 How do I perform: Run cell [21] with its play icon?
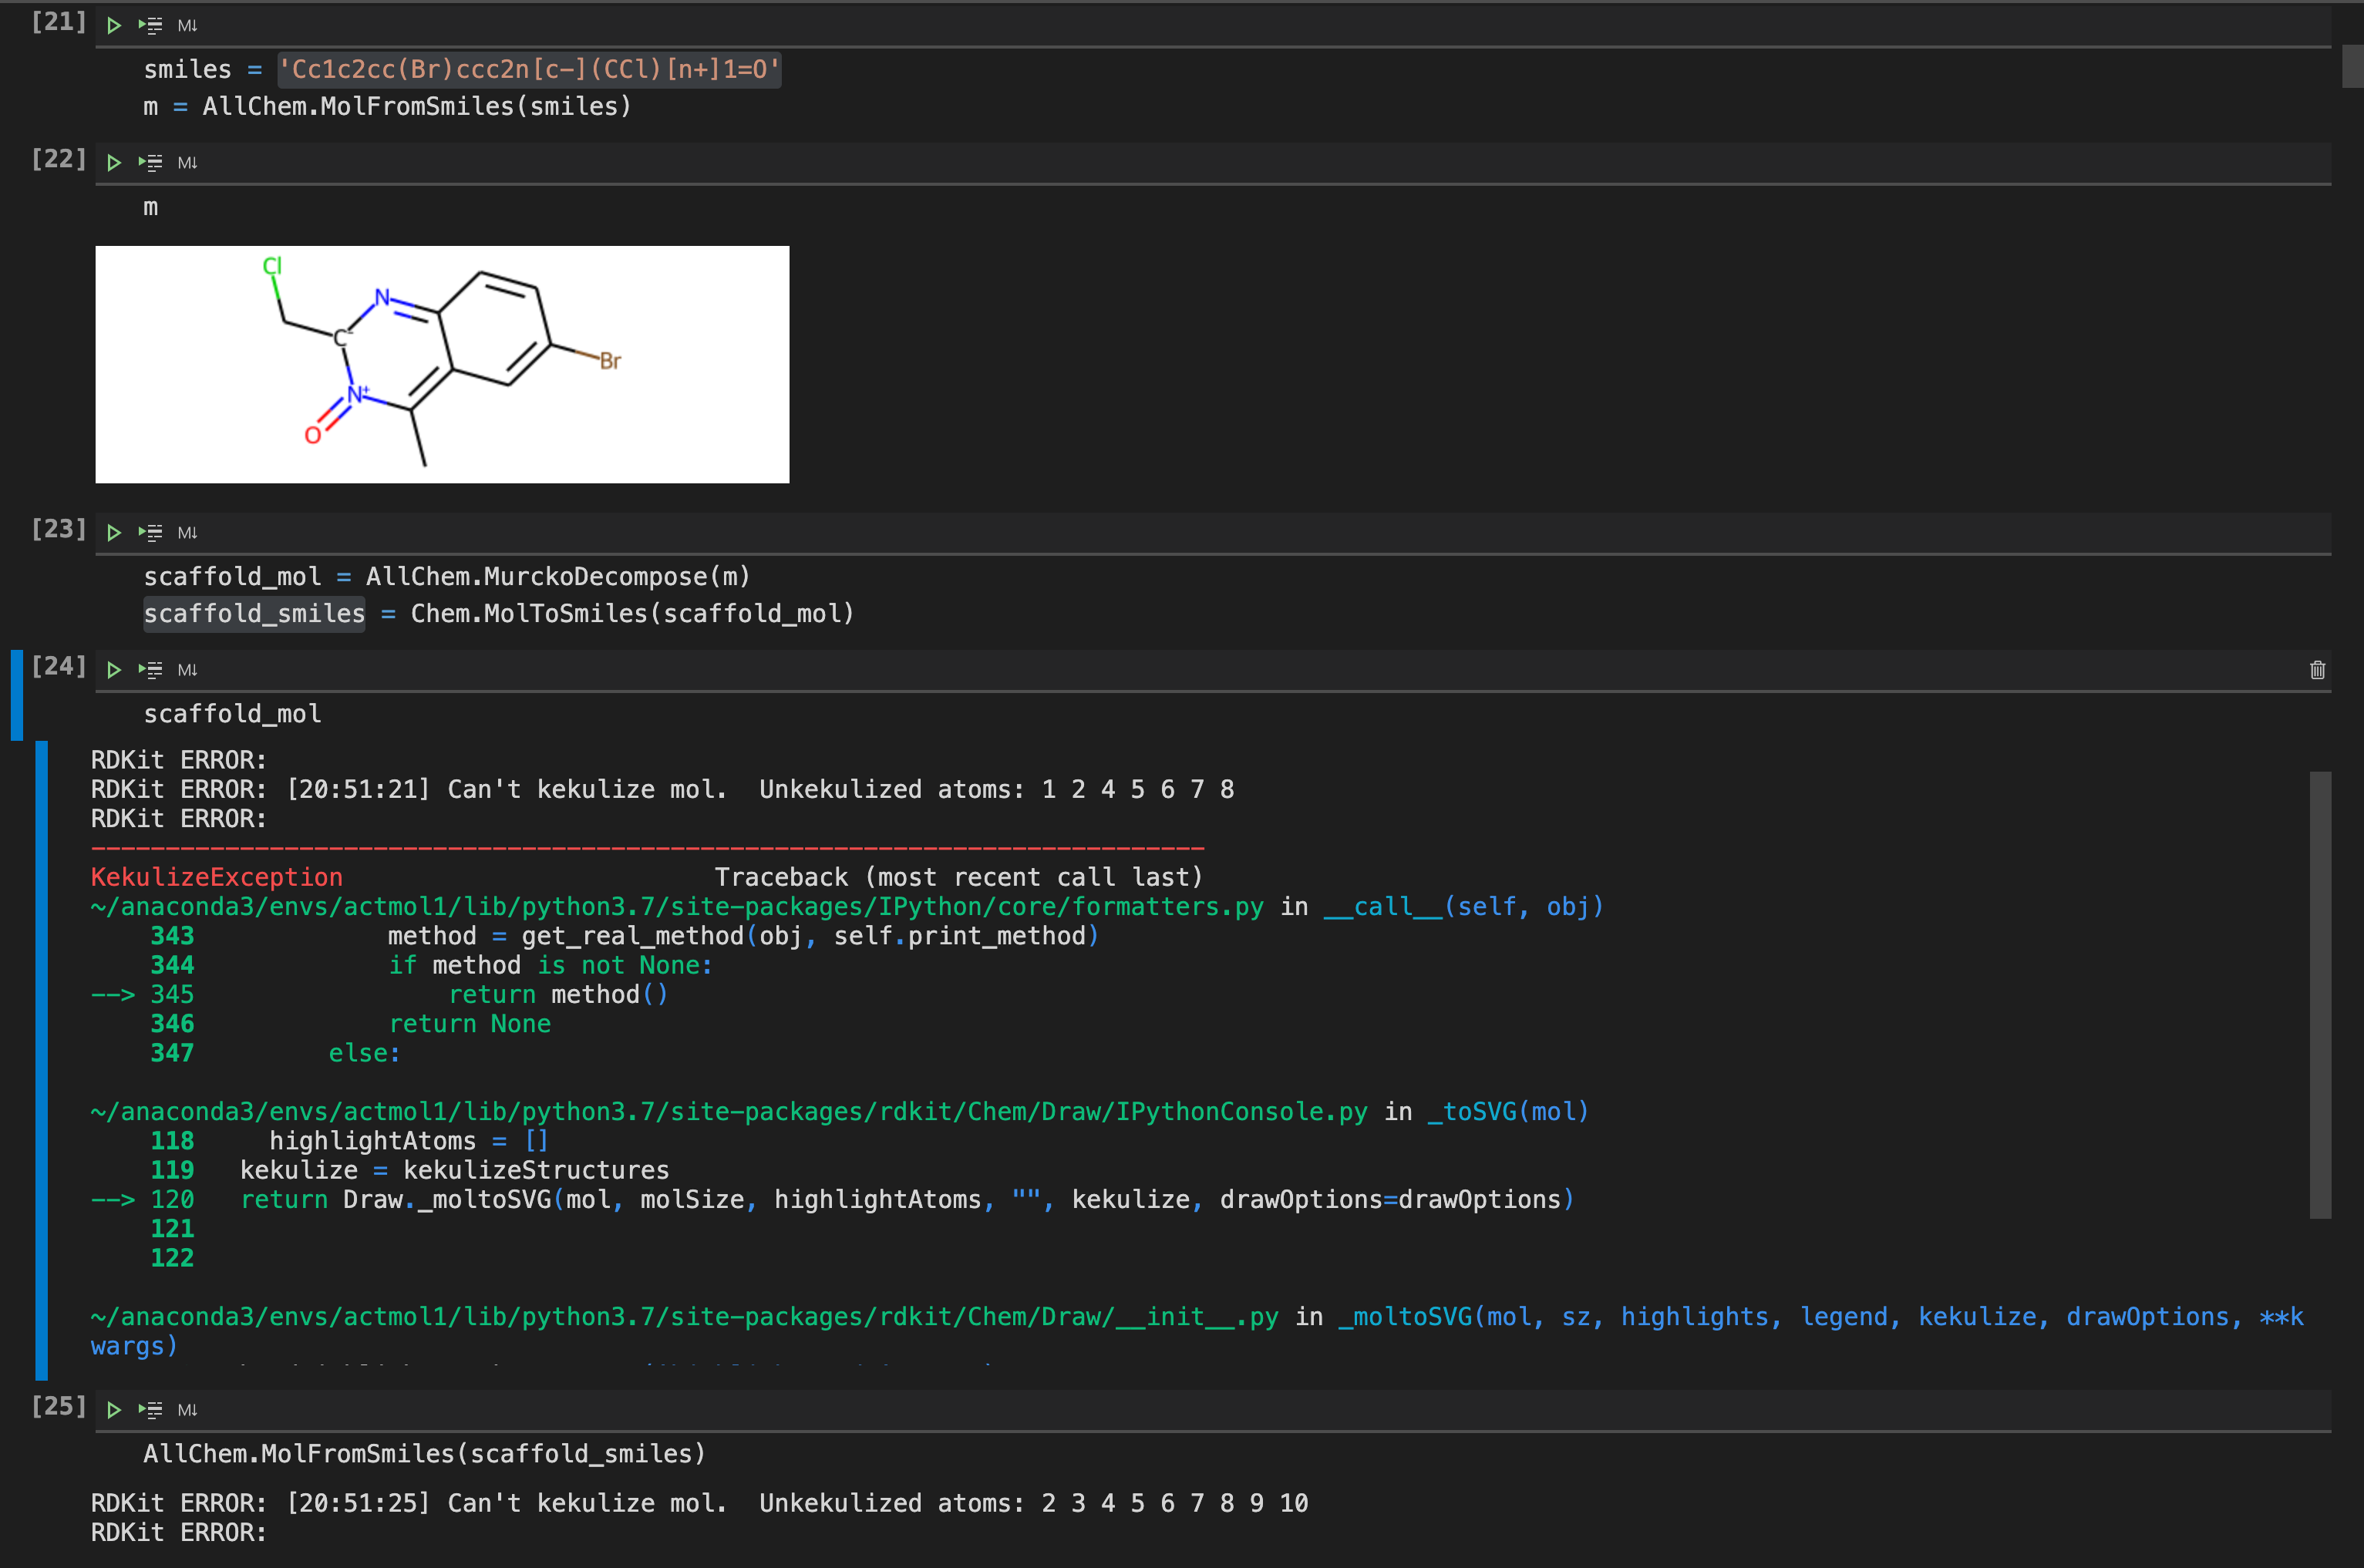tap(113, 25)
